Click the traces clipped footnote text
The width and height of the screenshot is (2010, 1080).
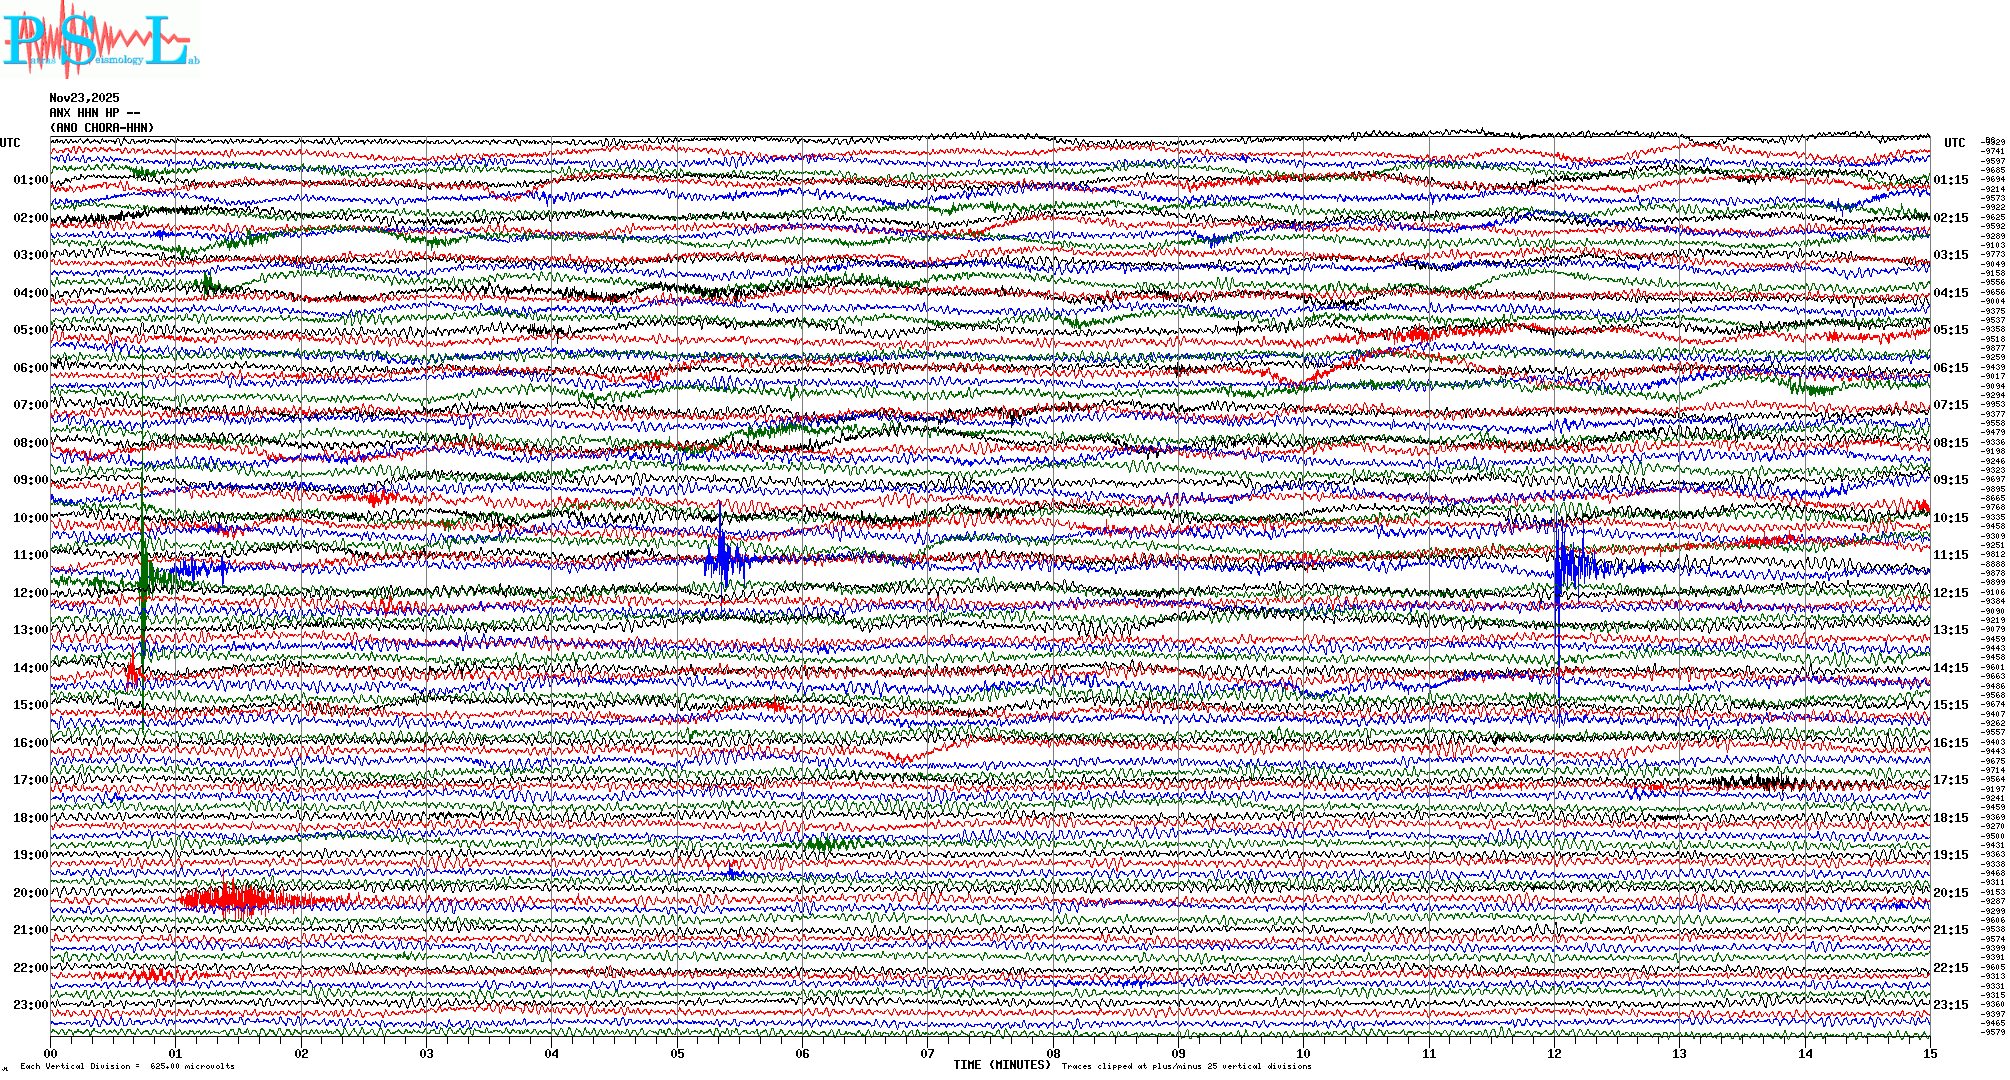tap(1186, 1067)
